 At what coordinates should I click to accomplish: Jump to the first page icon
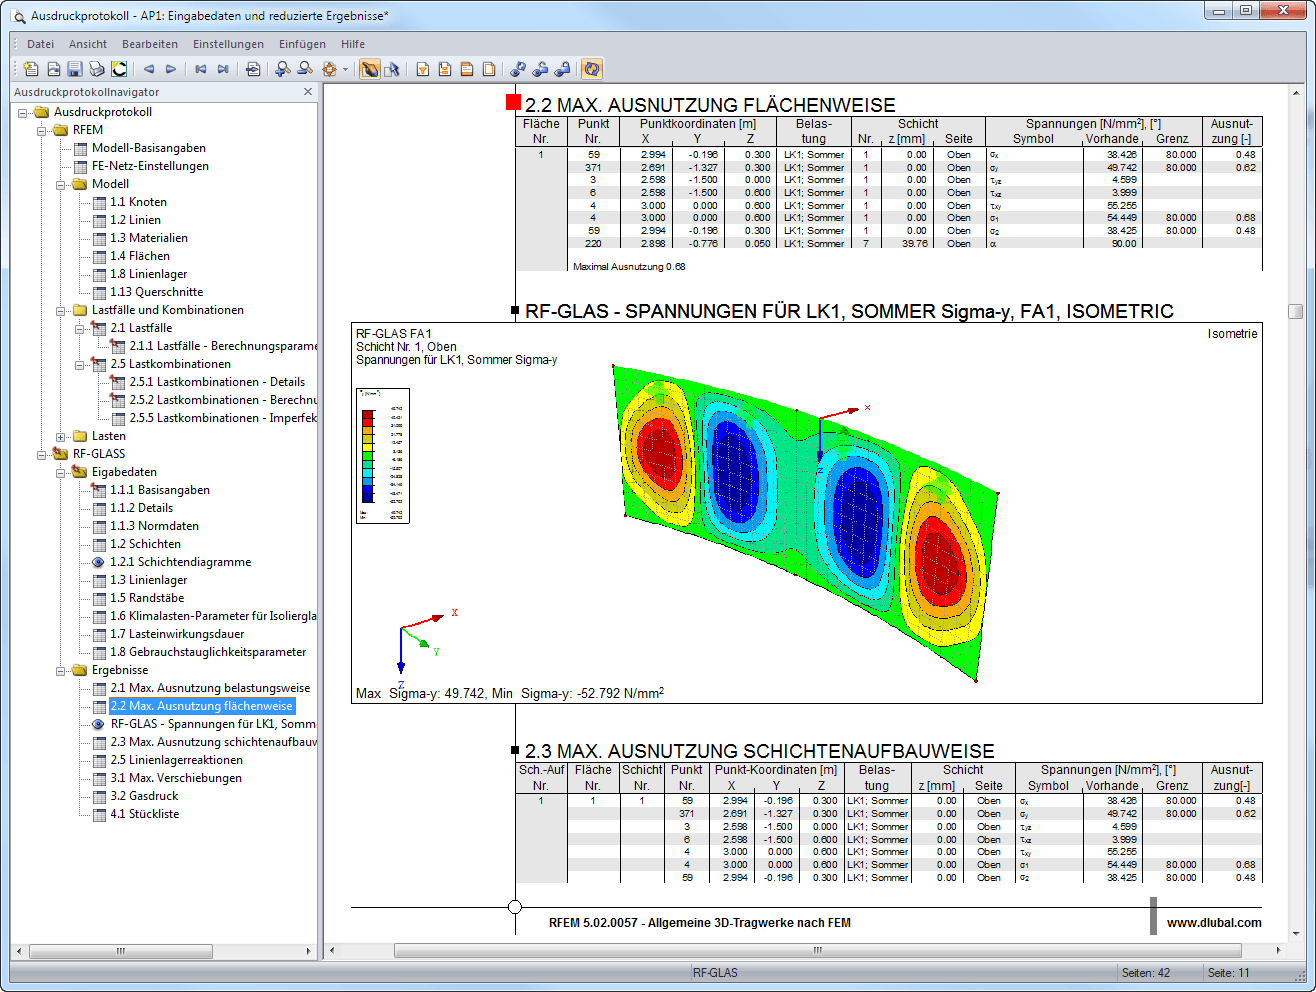click(x=201, y=69)
